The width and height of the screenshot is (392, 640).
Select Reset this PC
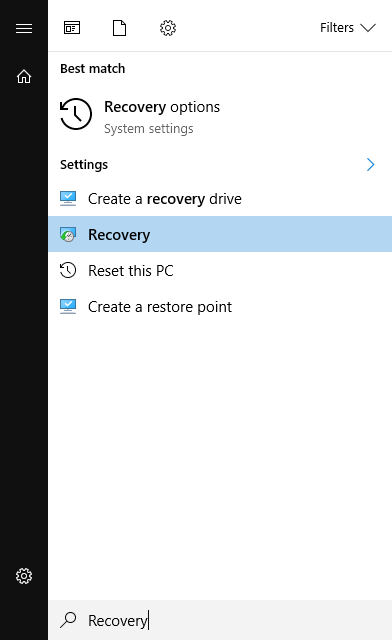click(220, 270)
